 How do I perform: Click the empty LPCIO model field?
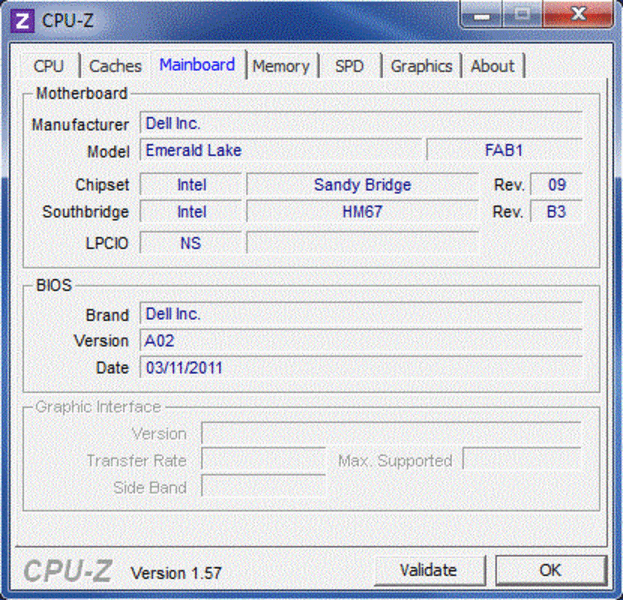tap(362, 243)
